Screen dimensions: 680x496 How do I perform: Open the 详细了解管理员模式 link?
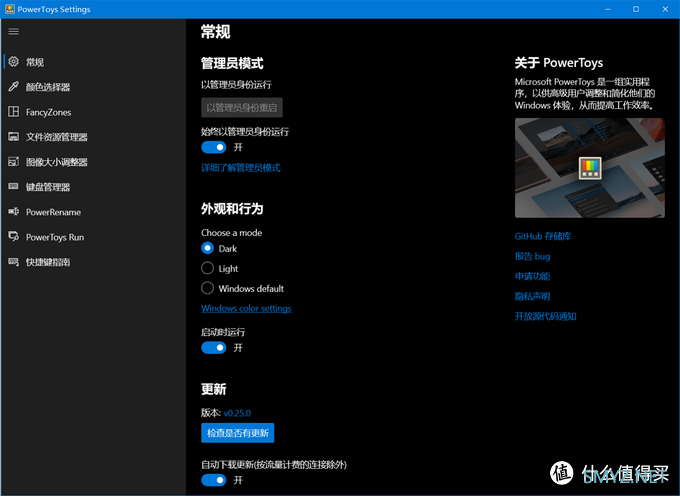tap(241, 168)
